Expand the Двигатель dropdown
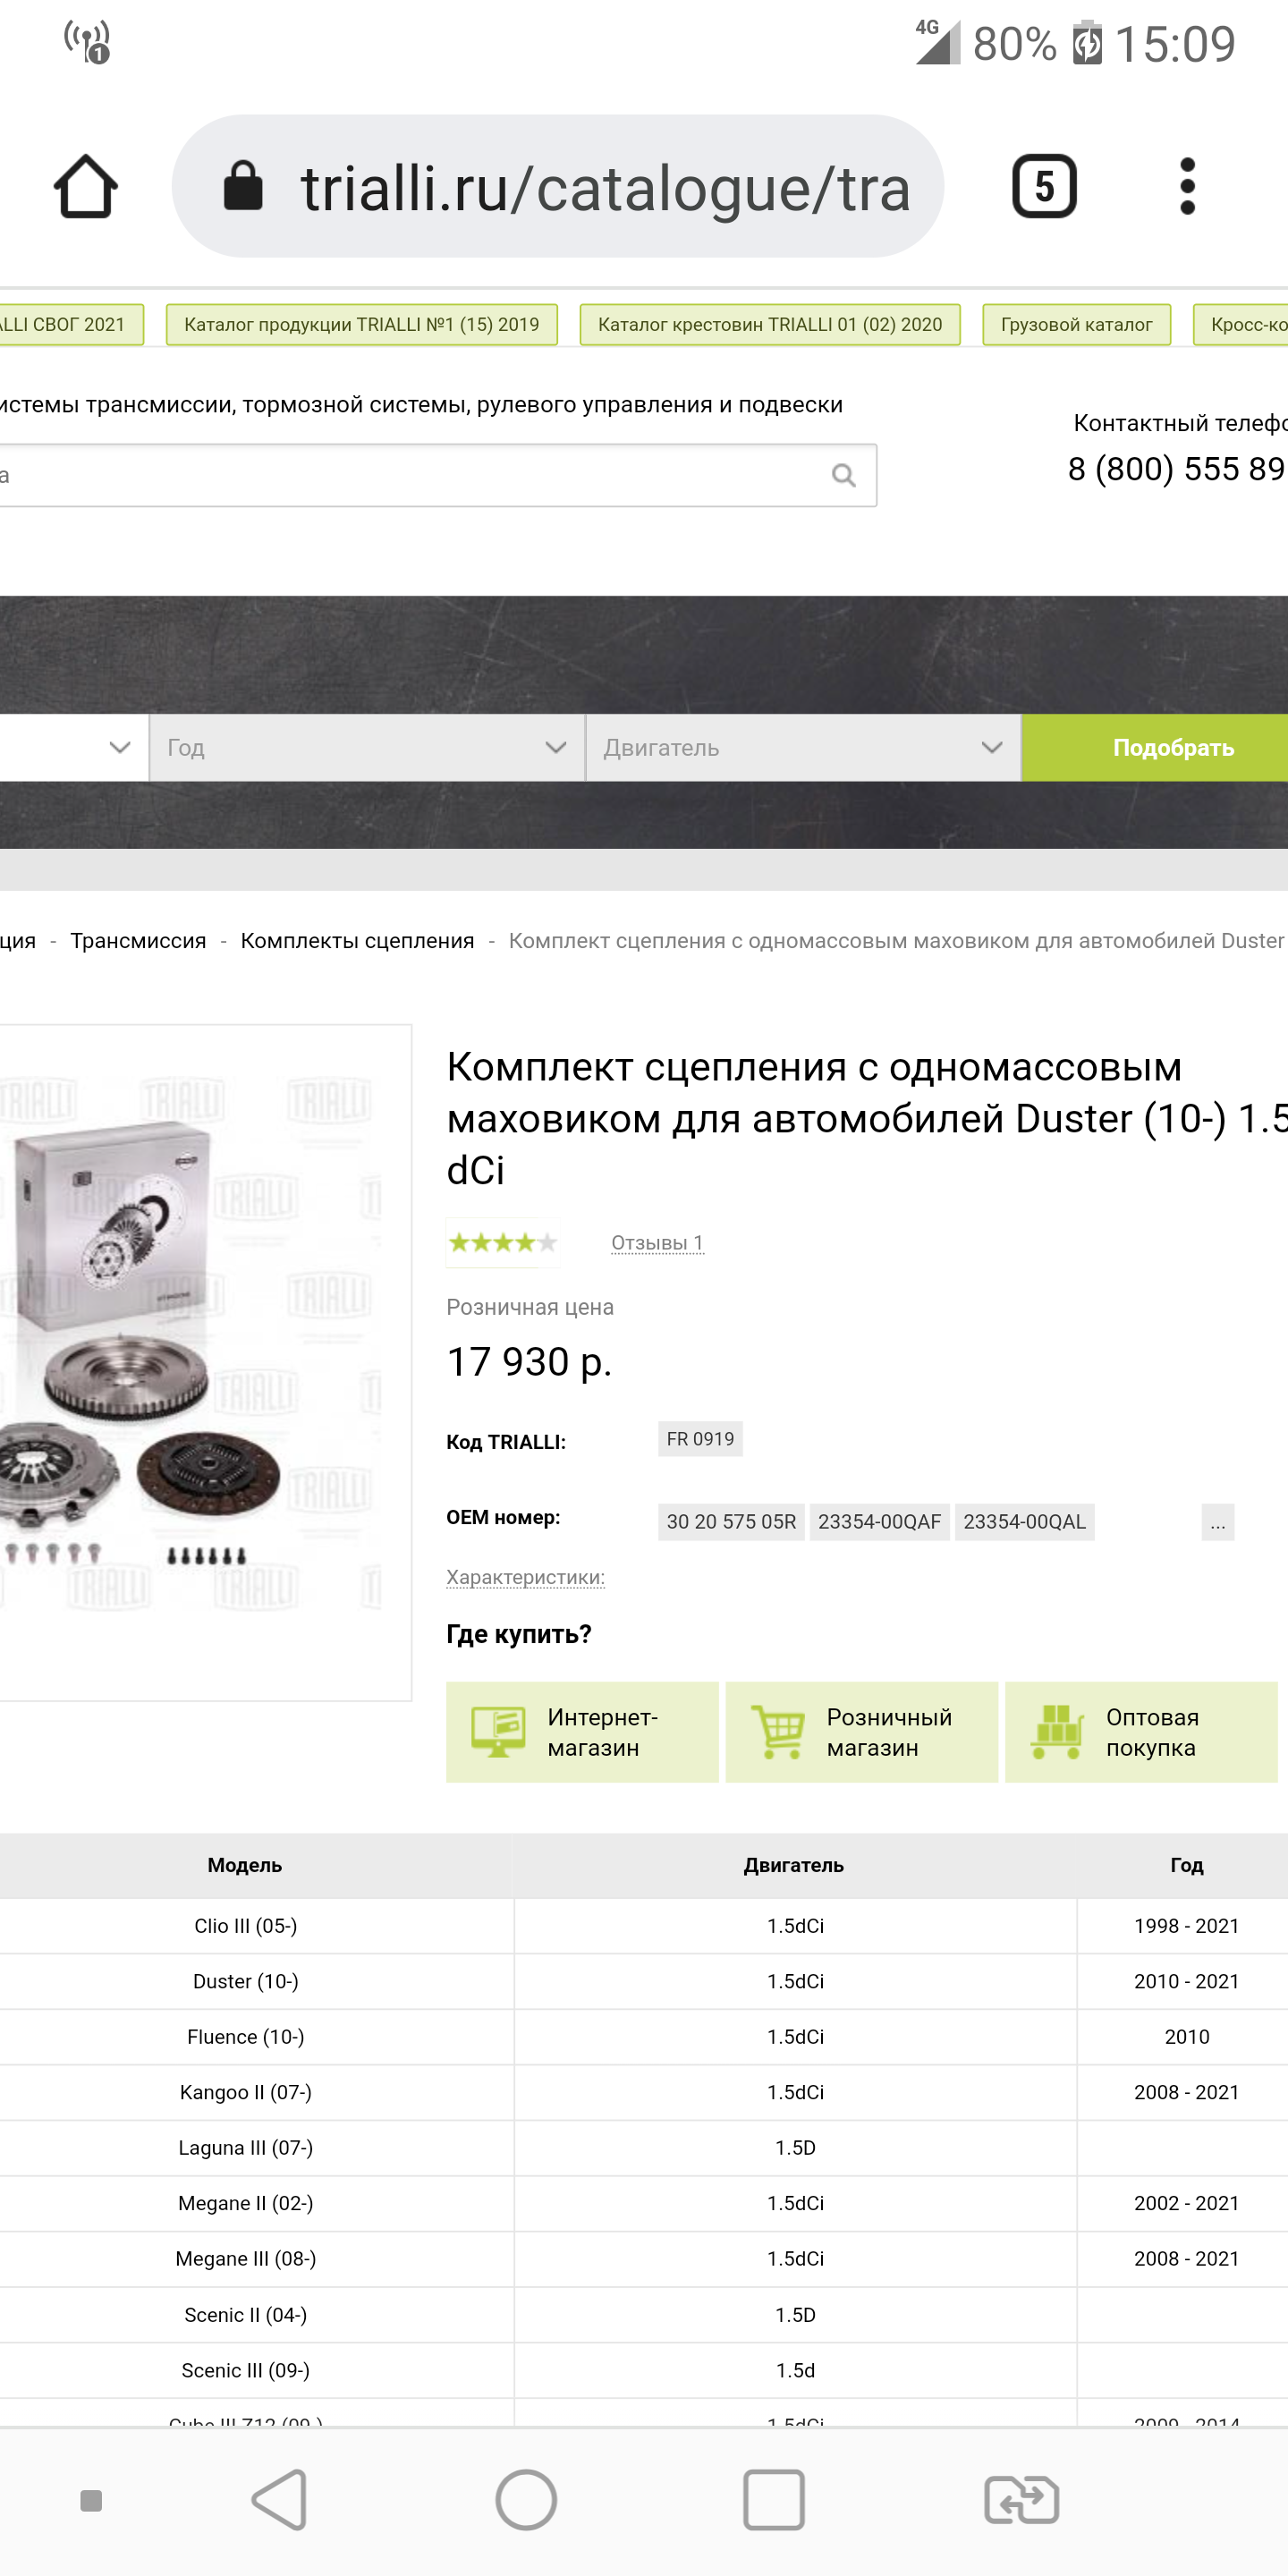1288x2576 pixels. [x=803, y=747]
